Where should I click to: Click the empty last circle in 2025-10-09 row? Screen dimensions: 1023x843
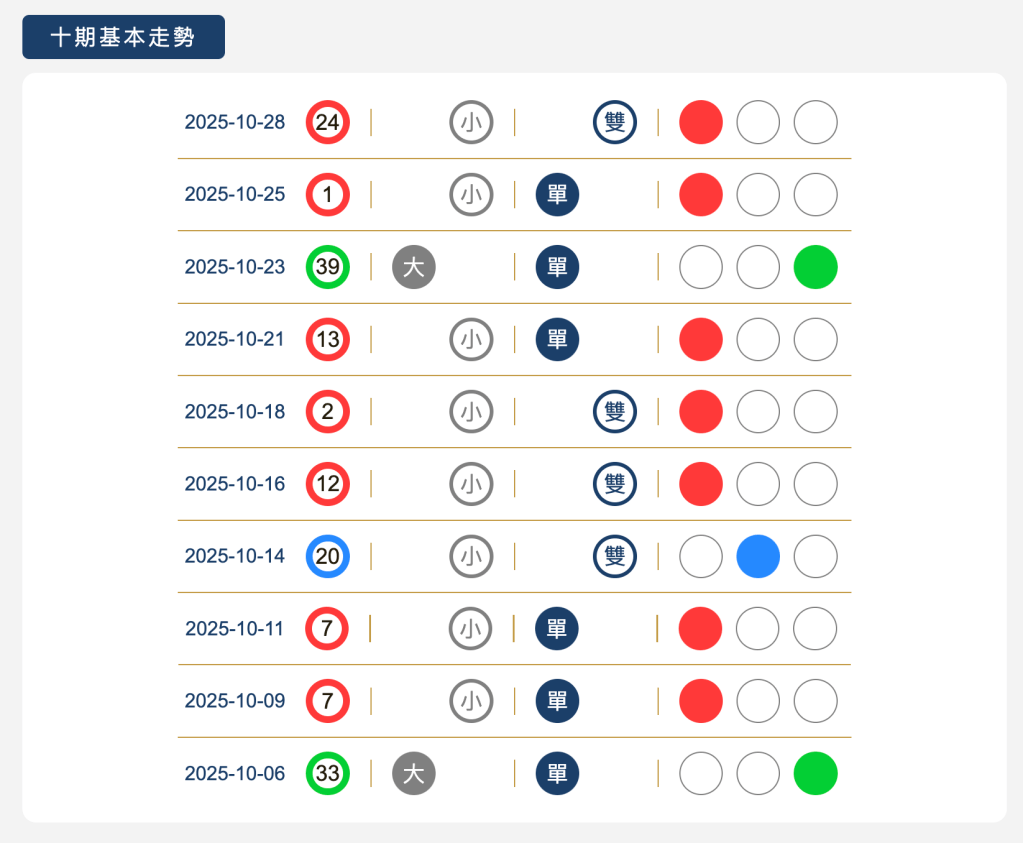click(815, 701)
